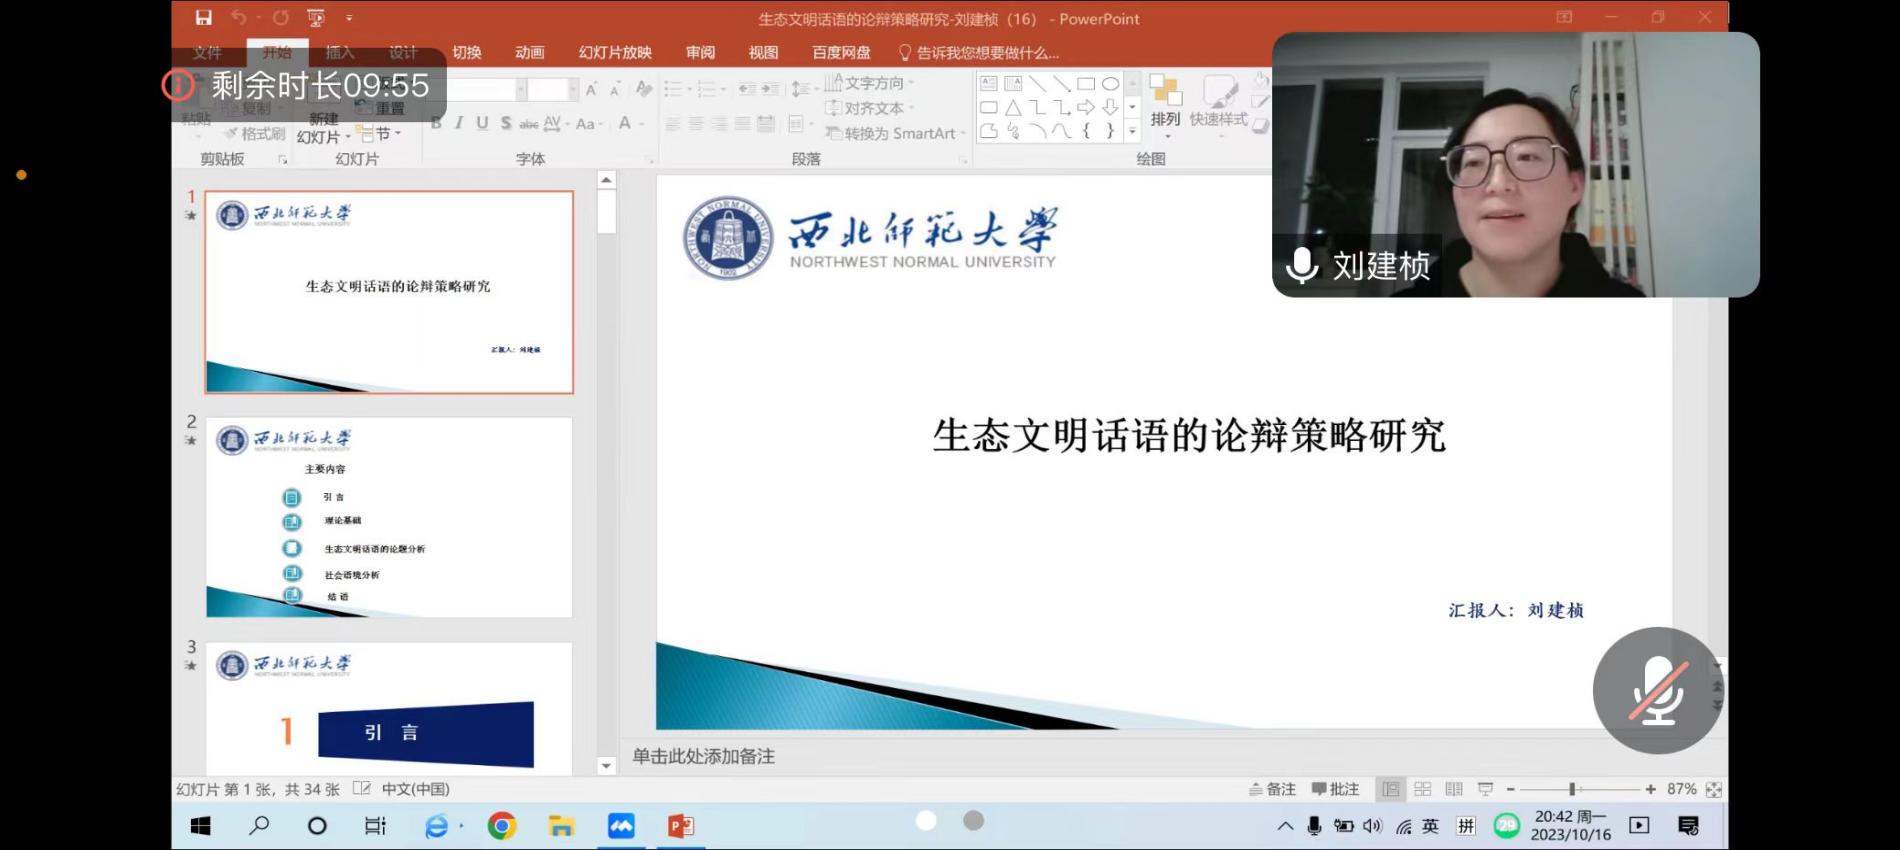Screen dimensions: 1900x850
Task: Toggle italic formatting in the Font group
Action: pyautogui.click(x=459, y=123)
